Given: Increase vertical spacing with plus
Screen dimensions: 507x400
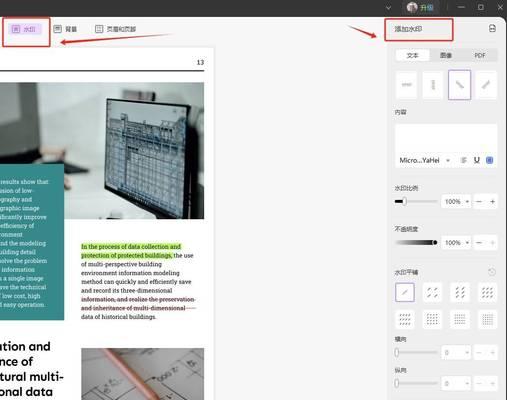Looking at the screenshot, I should tap(492, 383).
